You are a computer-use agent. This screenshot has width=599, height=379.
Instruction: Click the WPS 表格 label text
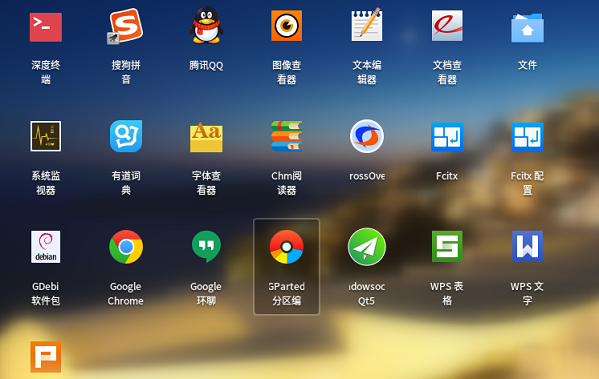pyautogui.click(x=447, y=293)
